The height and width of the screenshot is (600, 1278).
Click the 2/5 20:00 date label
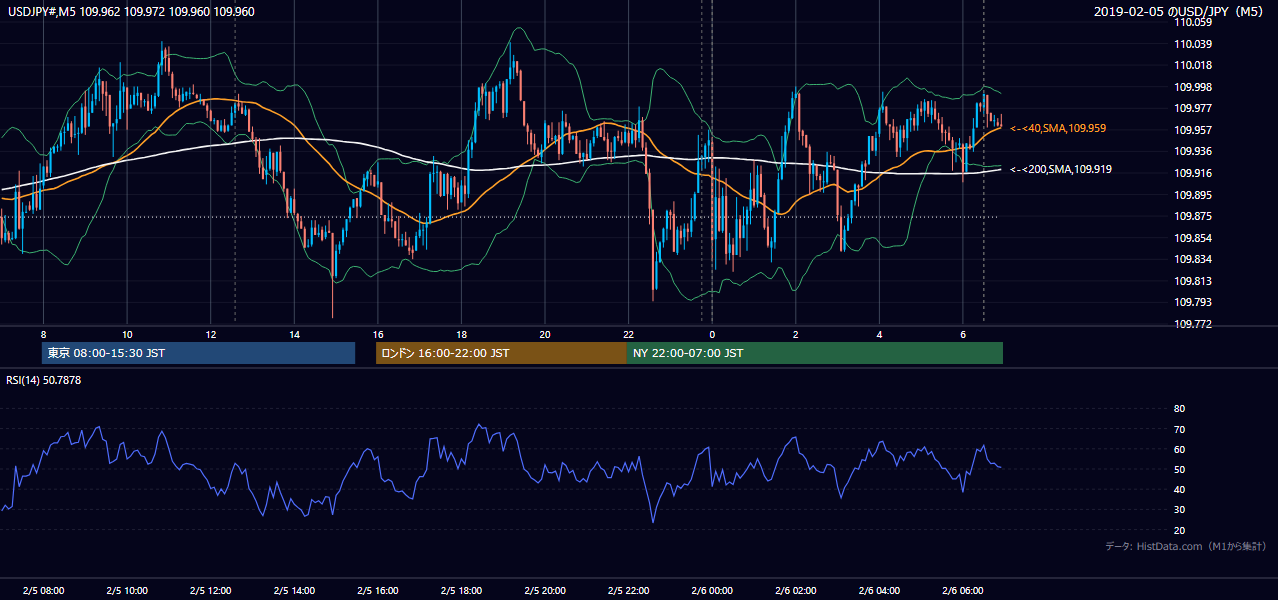pyautogui.click(x=545, y=590)
